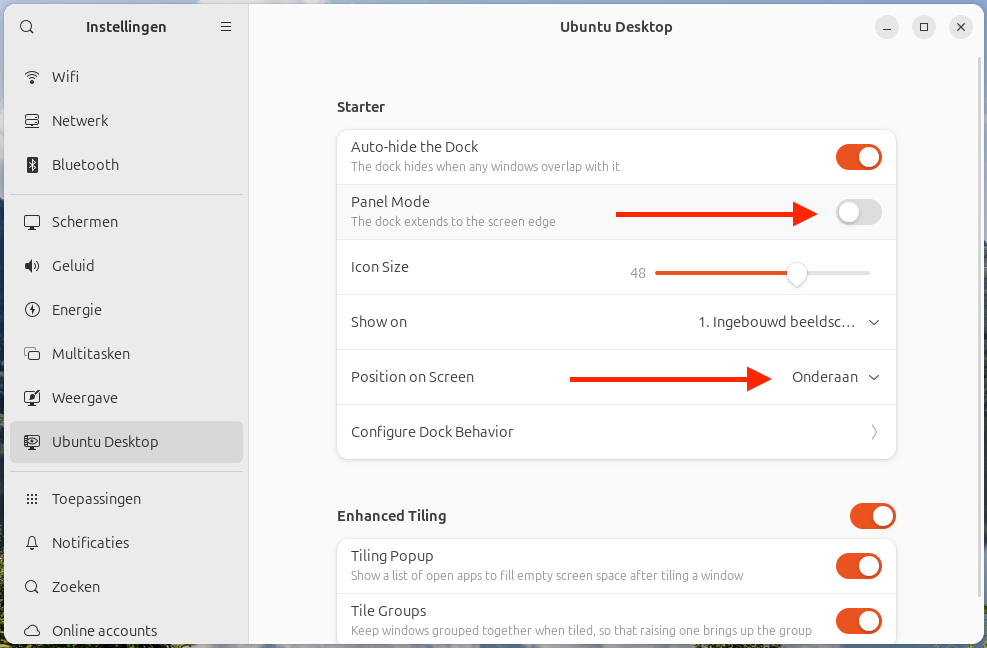
Task: Click the Multitasken icon in the sidebar
Action: [32, 354]
